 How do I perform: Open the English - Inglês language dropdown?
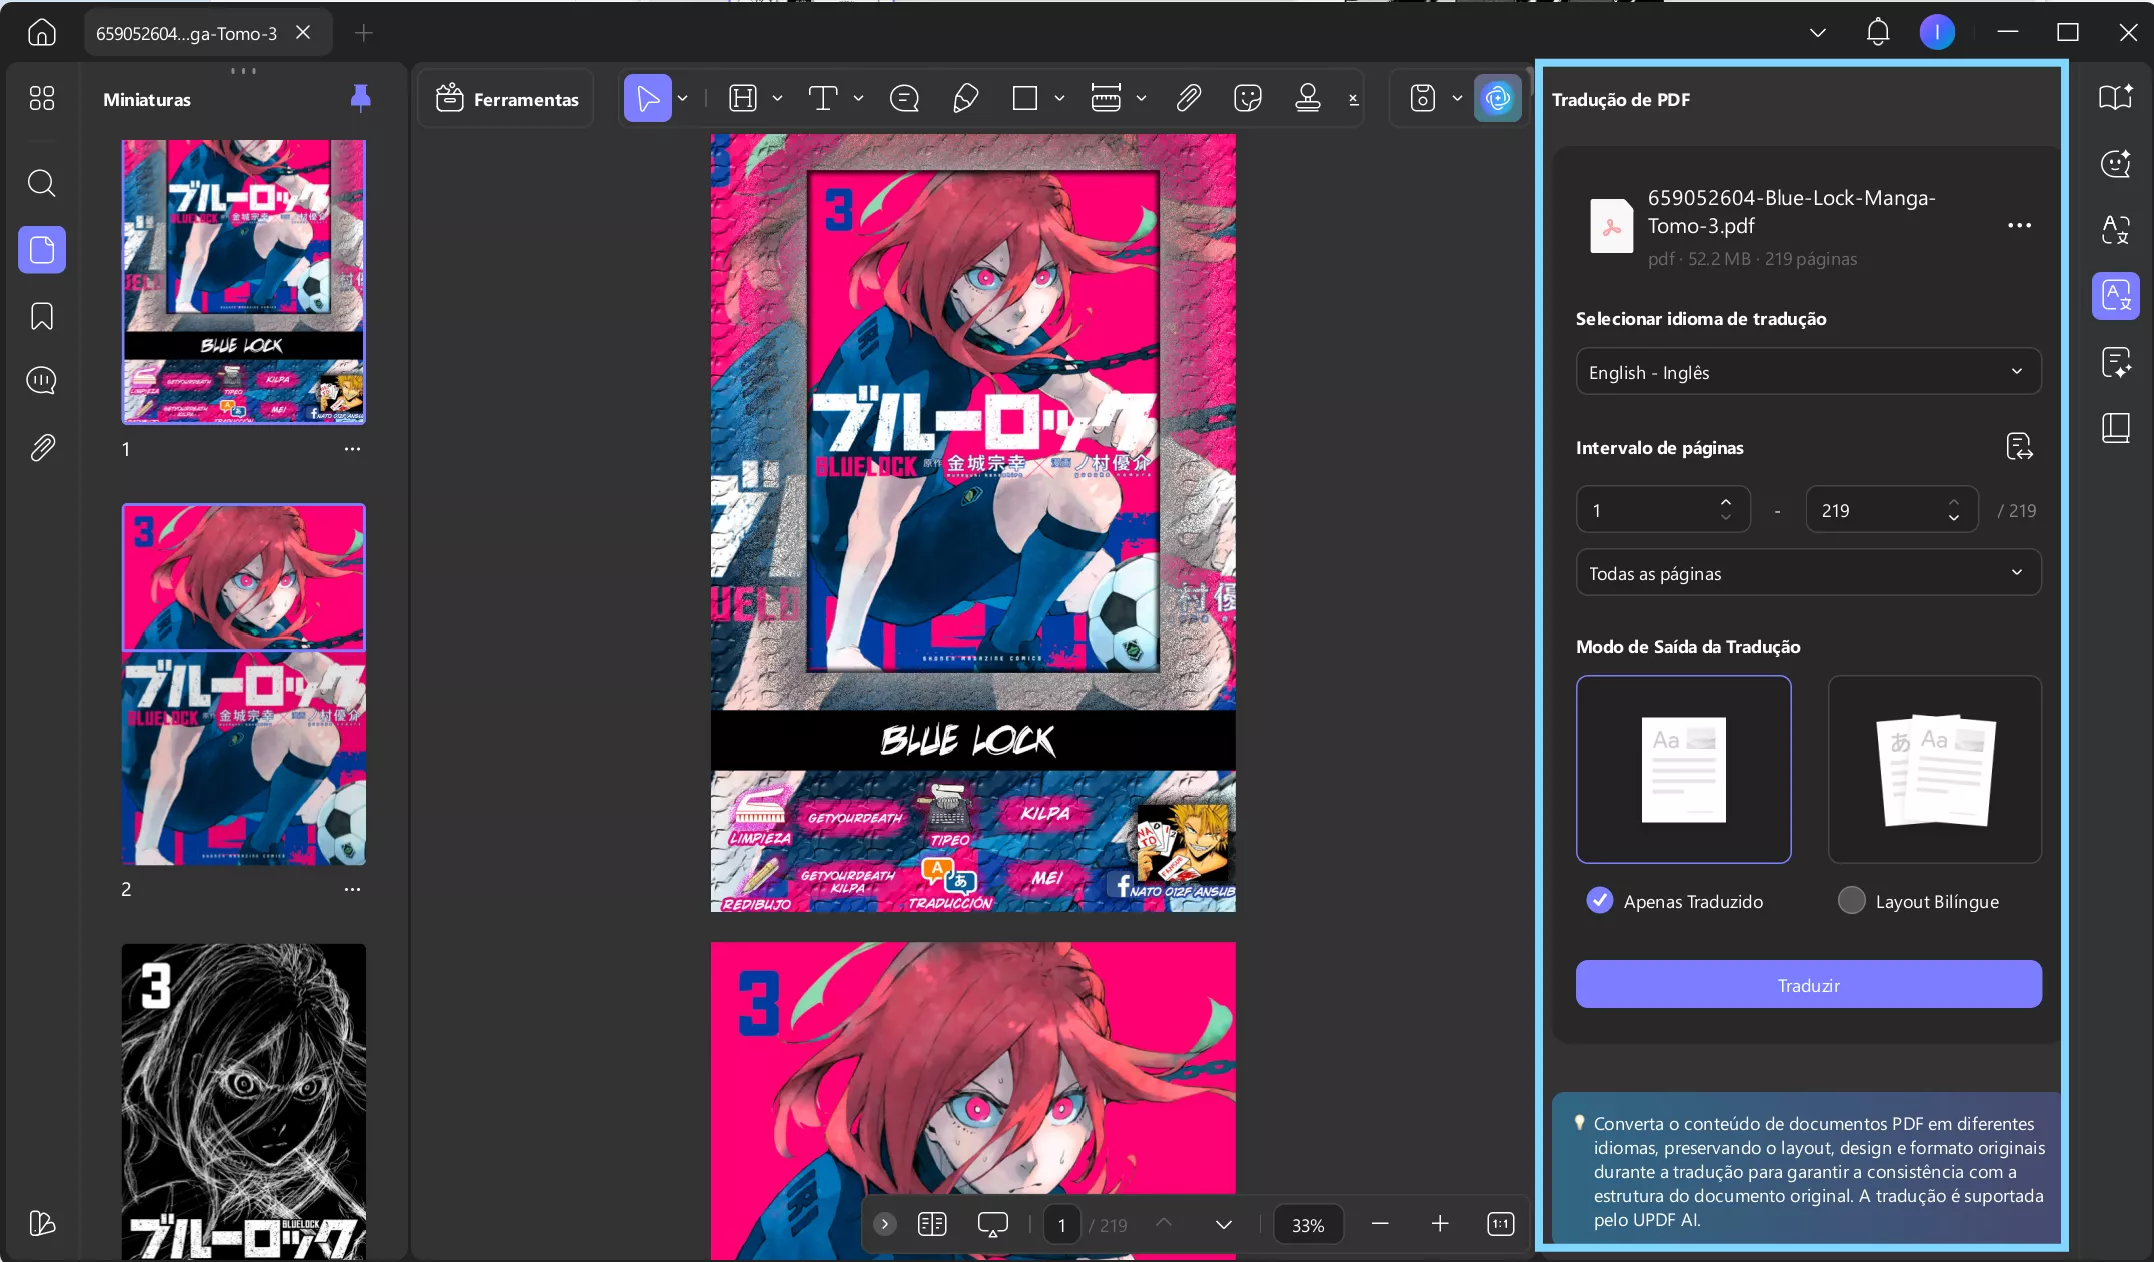click(1808, 372)
